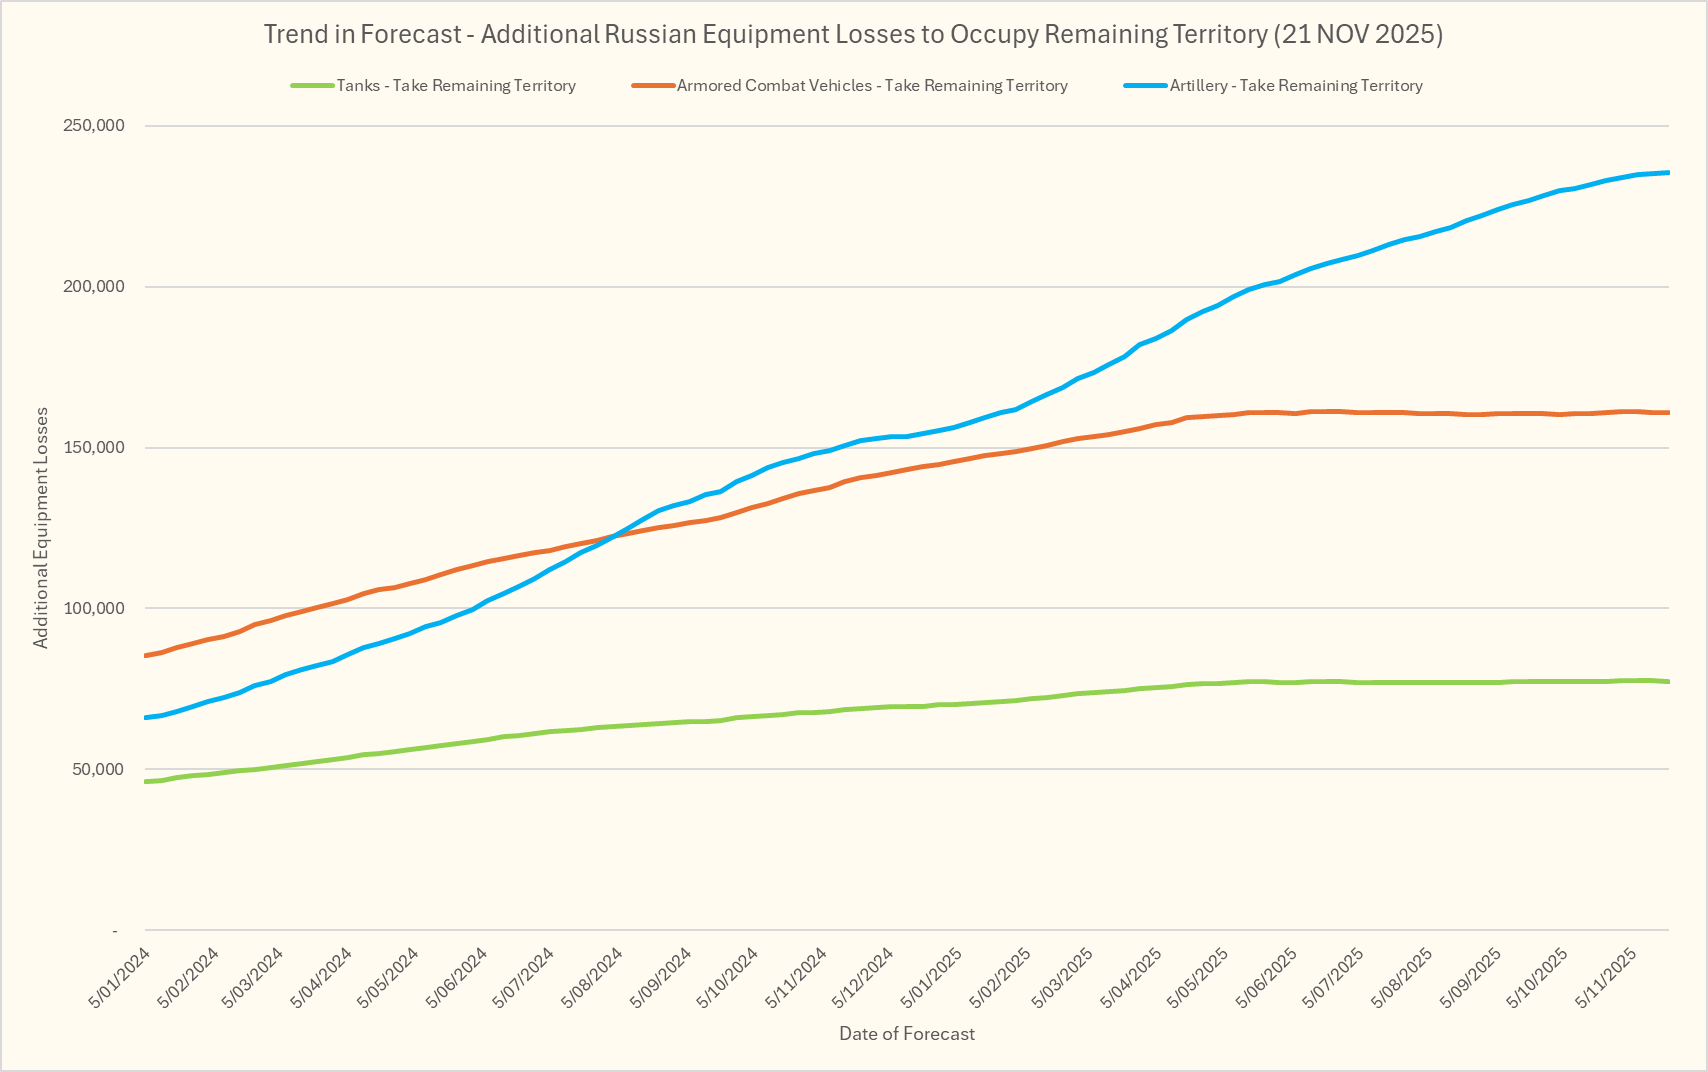Click the 250,000 y-axis label
This screenshot has height=1072, width=1708.
pos(92,126)
